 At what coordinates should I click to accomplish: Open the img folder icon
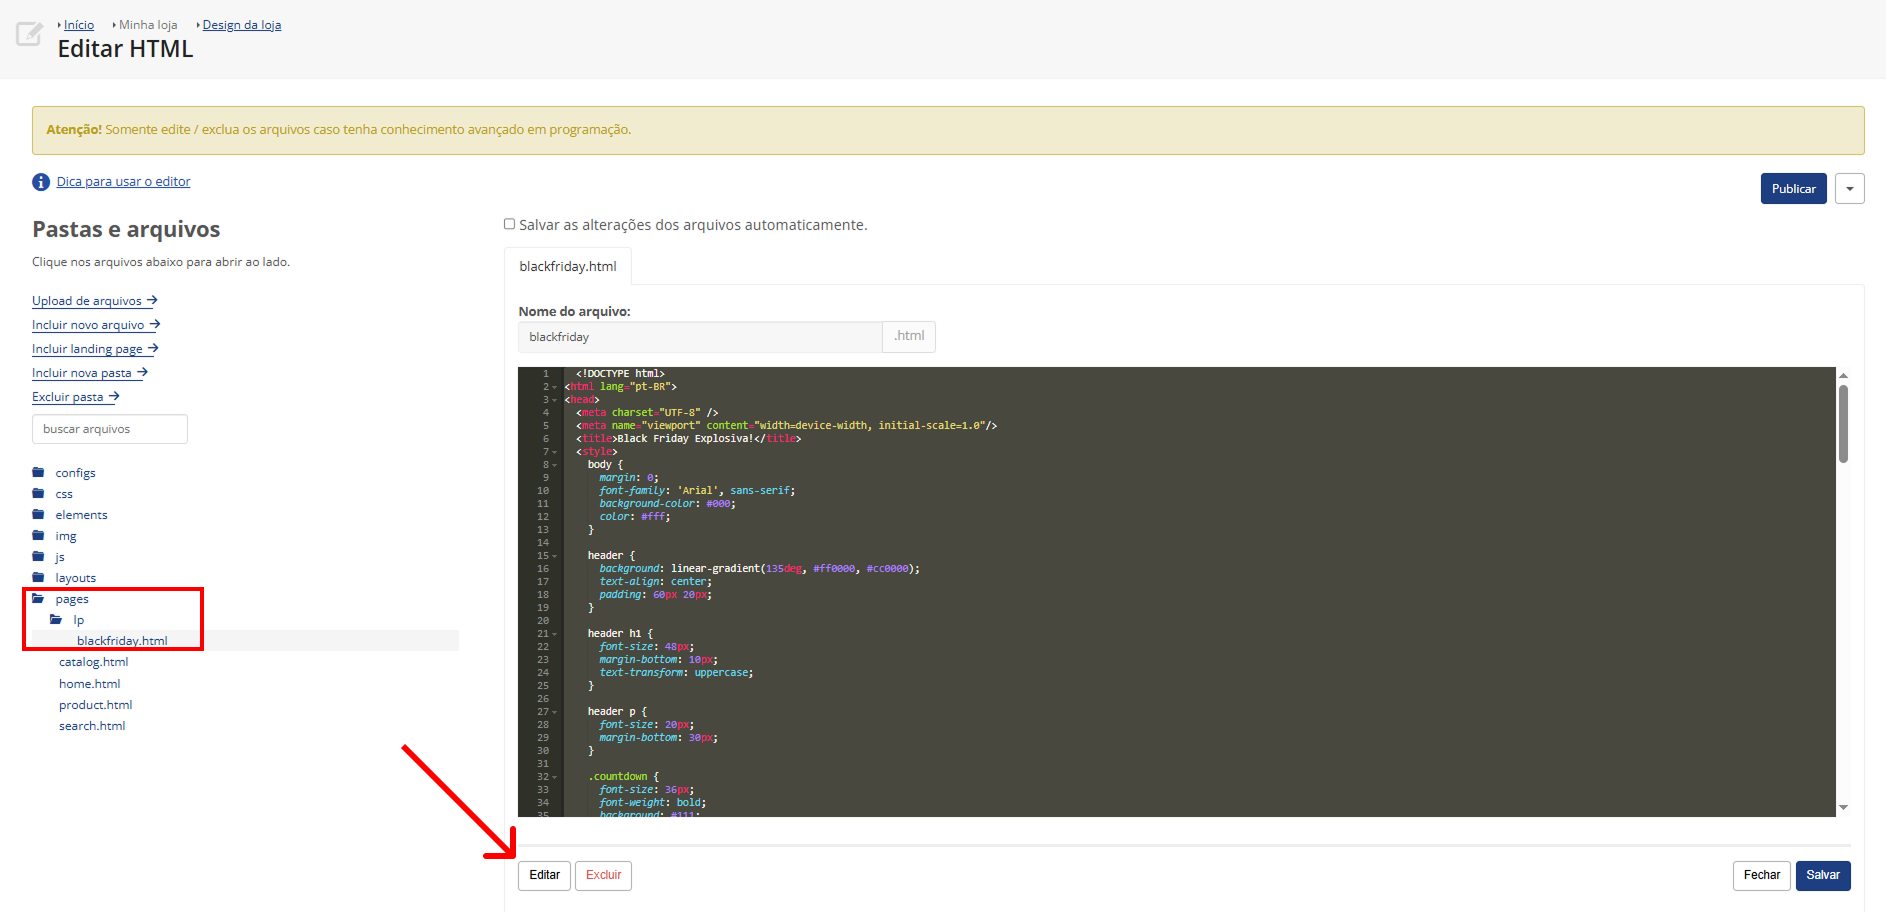click(x=38, y=535)
